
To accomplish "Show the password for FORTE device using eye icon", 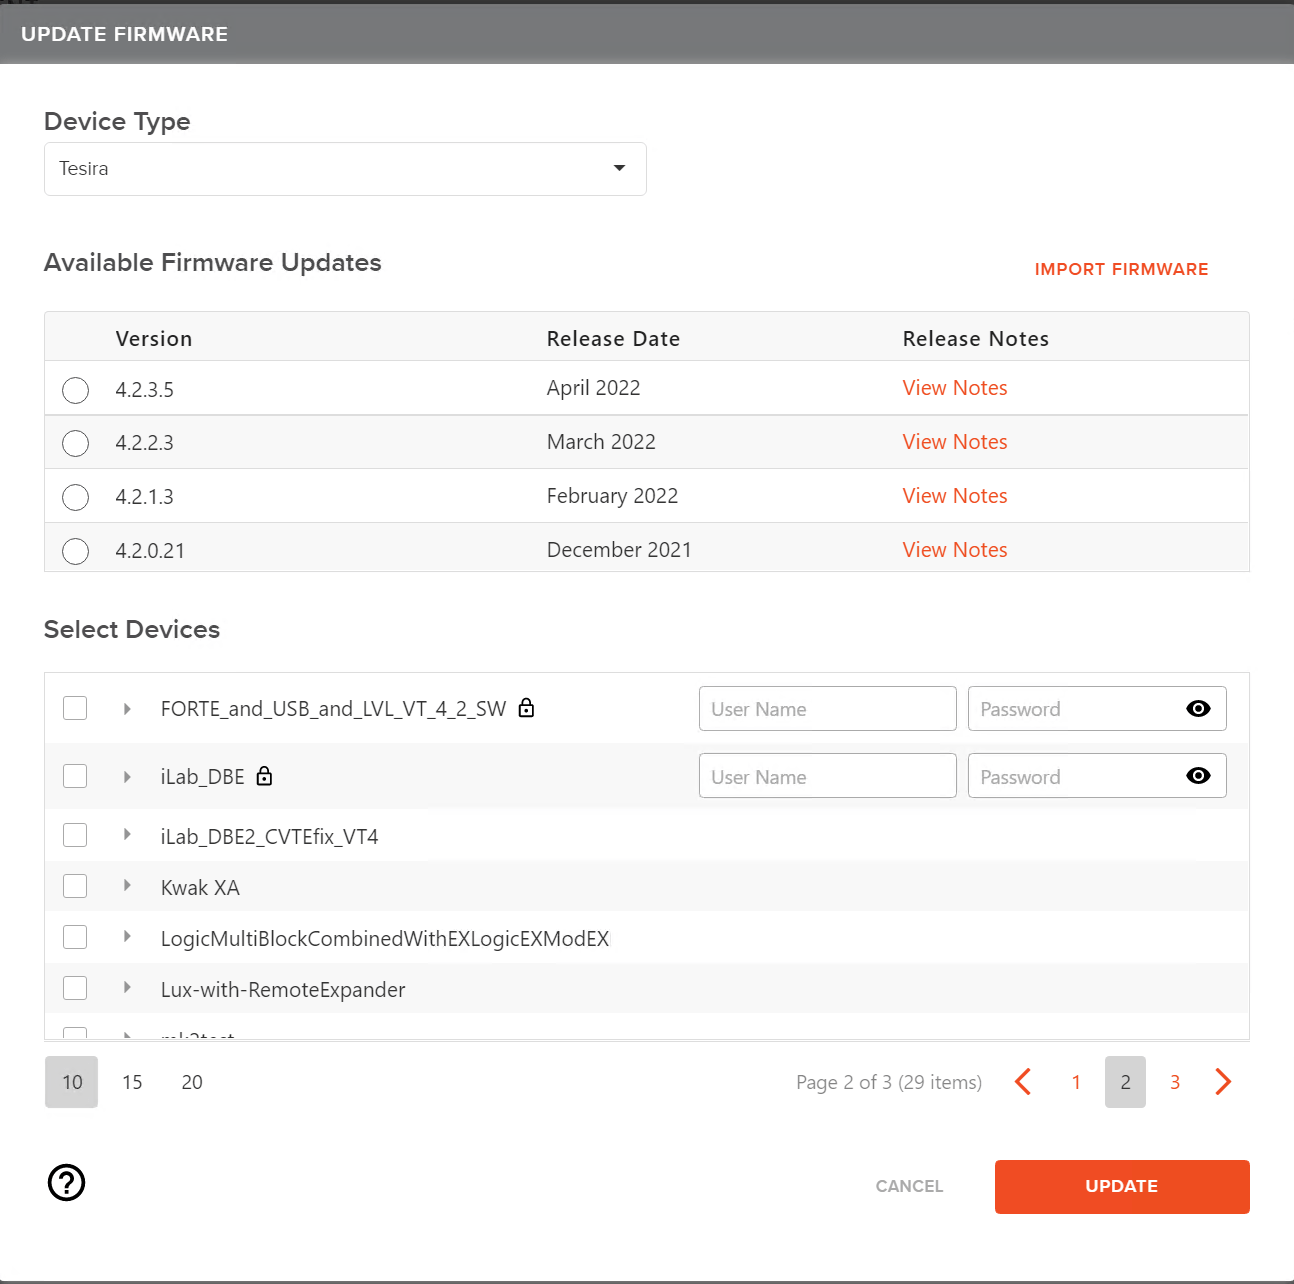I will [x=1198, y=708].
